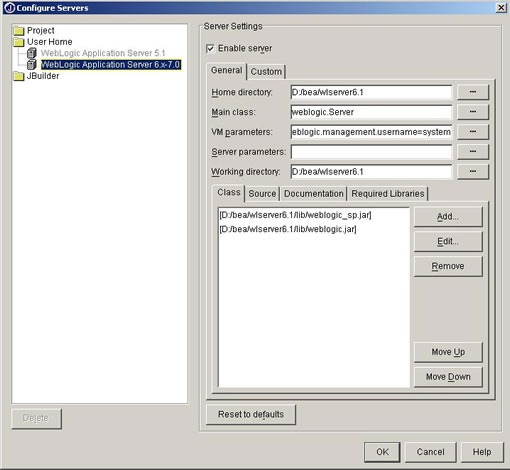The width and height of the screenshot is (510, 470).
Task: Open the Required Libraries tab
Action: 388,194
